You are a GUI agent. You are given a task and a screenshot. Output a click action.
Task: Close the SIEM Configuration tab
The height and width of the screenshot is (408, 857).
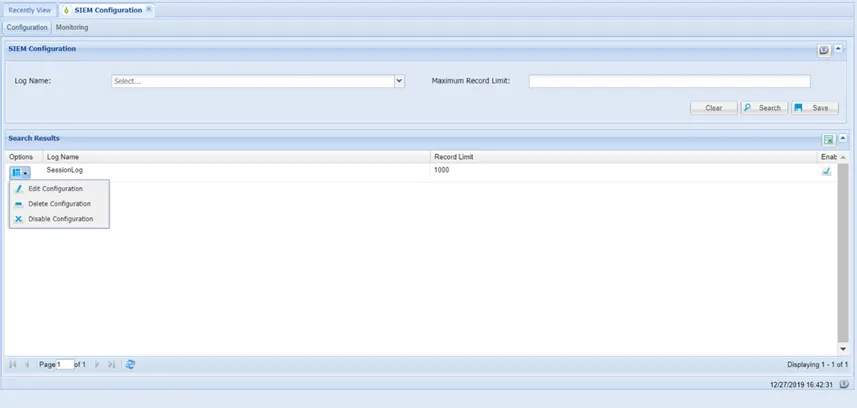pyautogui.click(x=149, y=10)
